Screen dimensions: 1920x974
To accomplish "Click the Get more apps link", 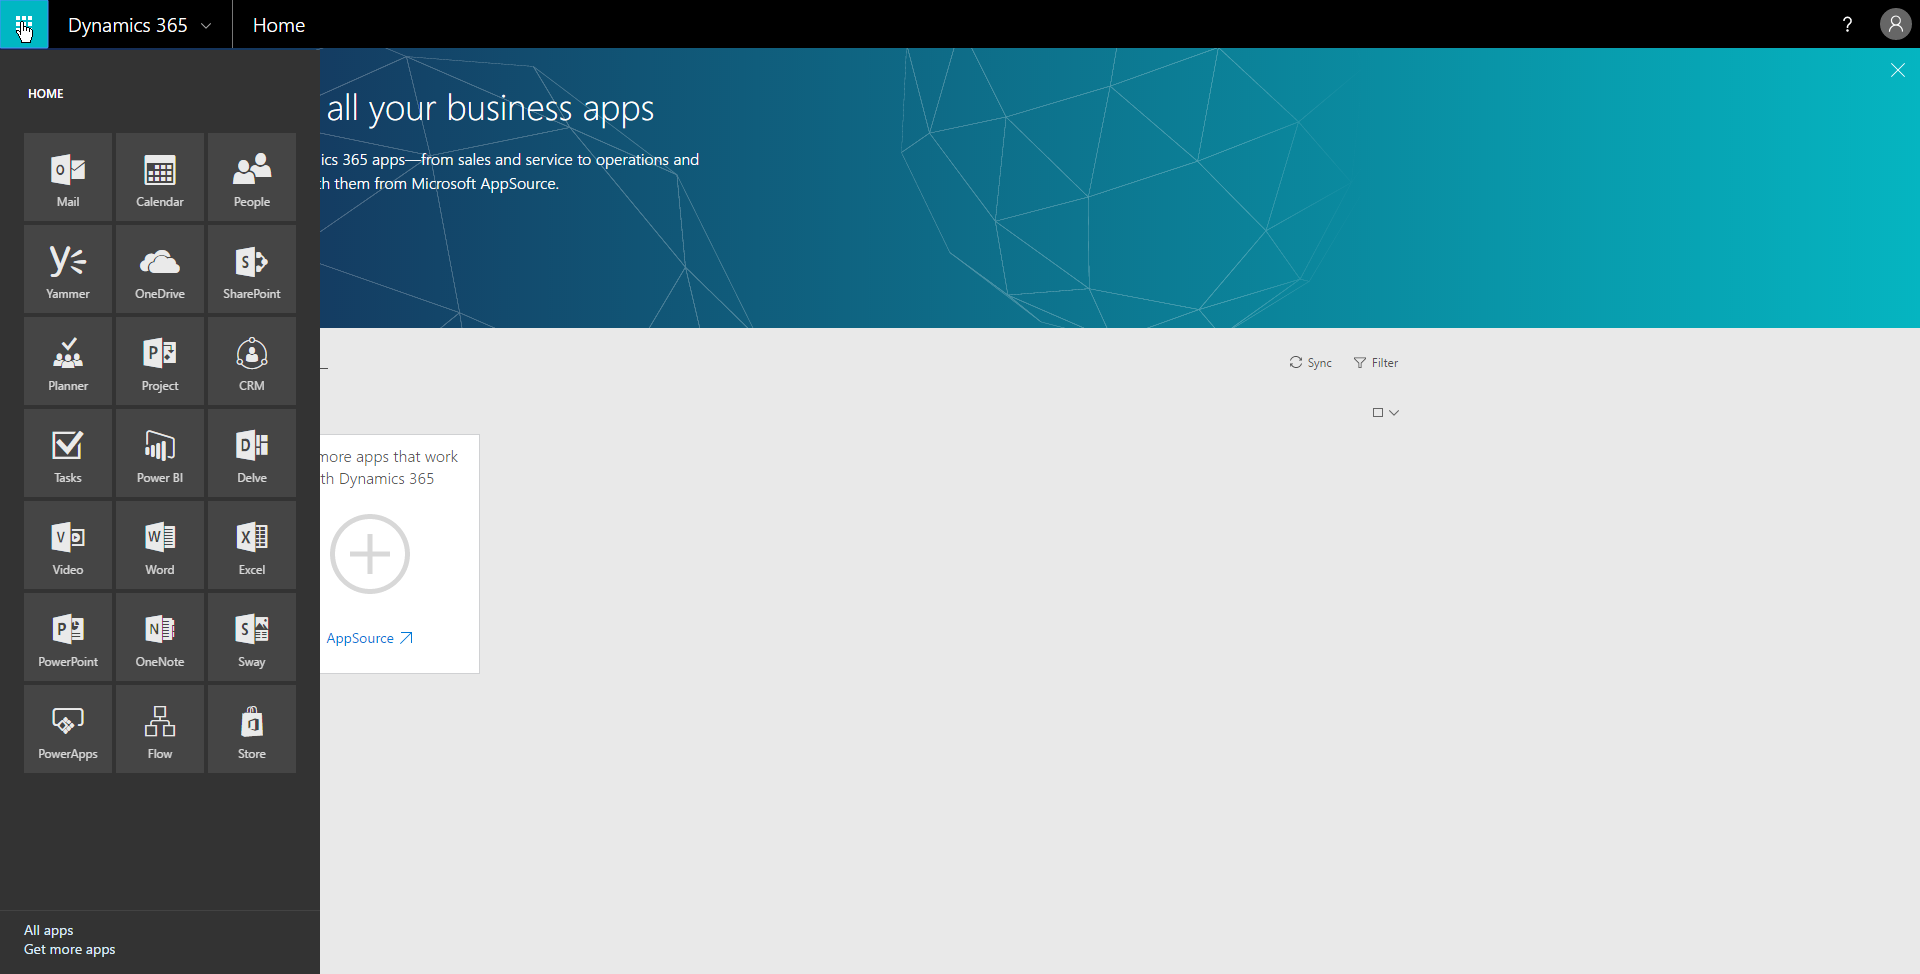I will (70, 949).
